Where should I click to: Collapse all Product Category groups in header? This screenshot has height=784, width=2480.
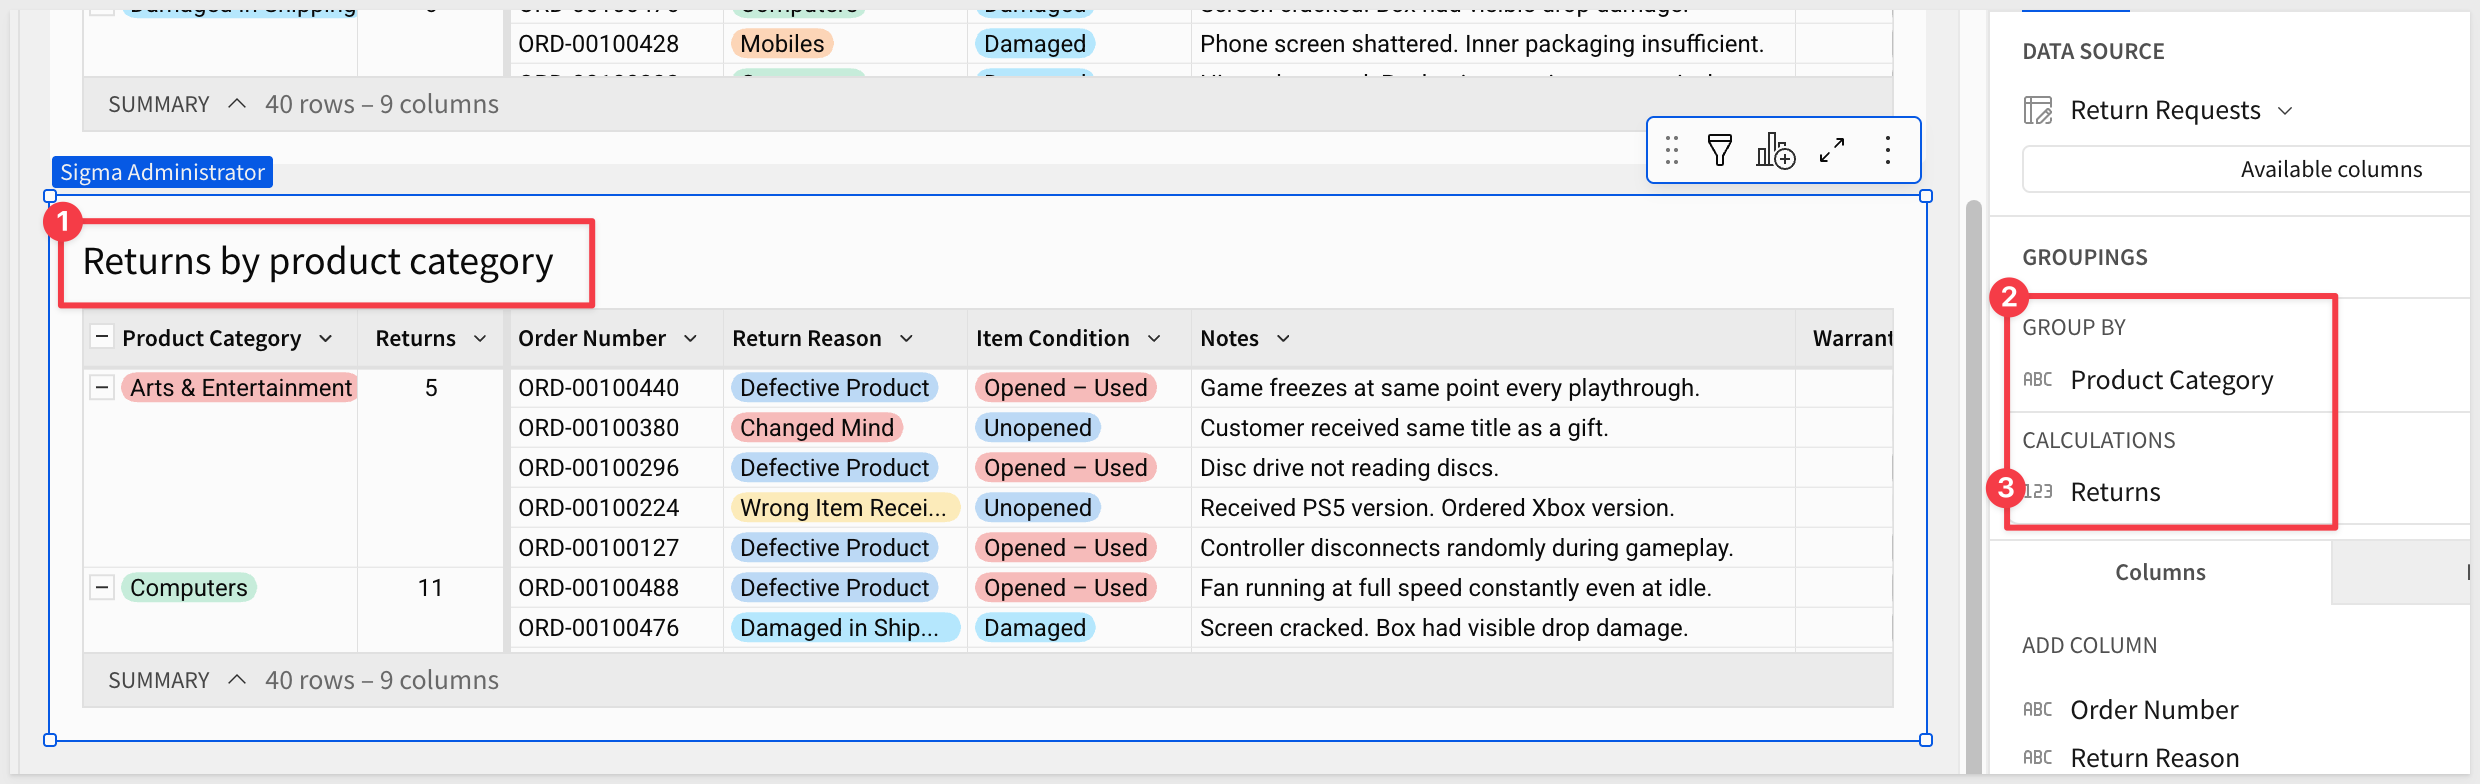102,337
